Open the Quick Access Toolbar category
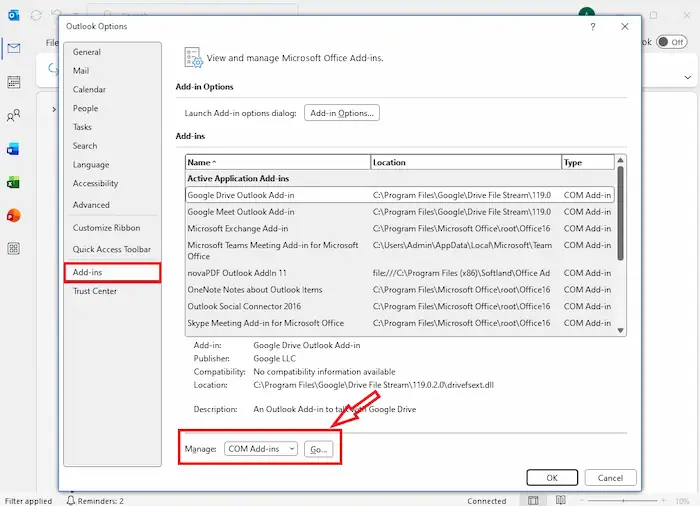Viewport: 700px width, 506px height. 112,249
